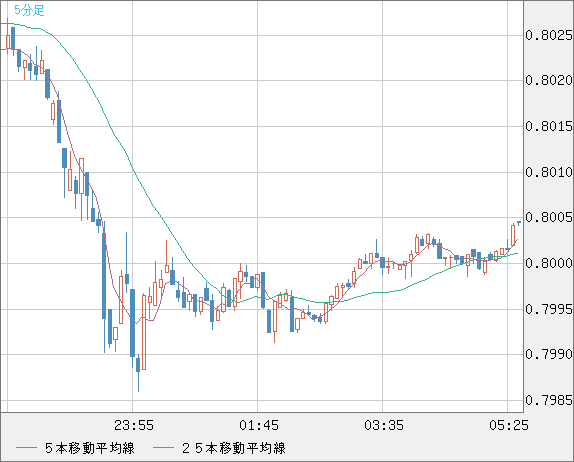Click the 23:55 time axis label
The height and width of the screenshot is (462, 574).
point(134,425)
